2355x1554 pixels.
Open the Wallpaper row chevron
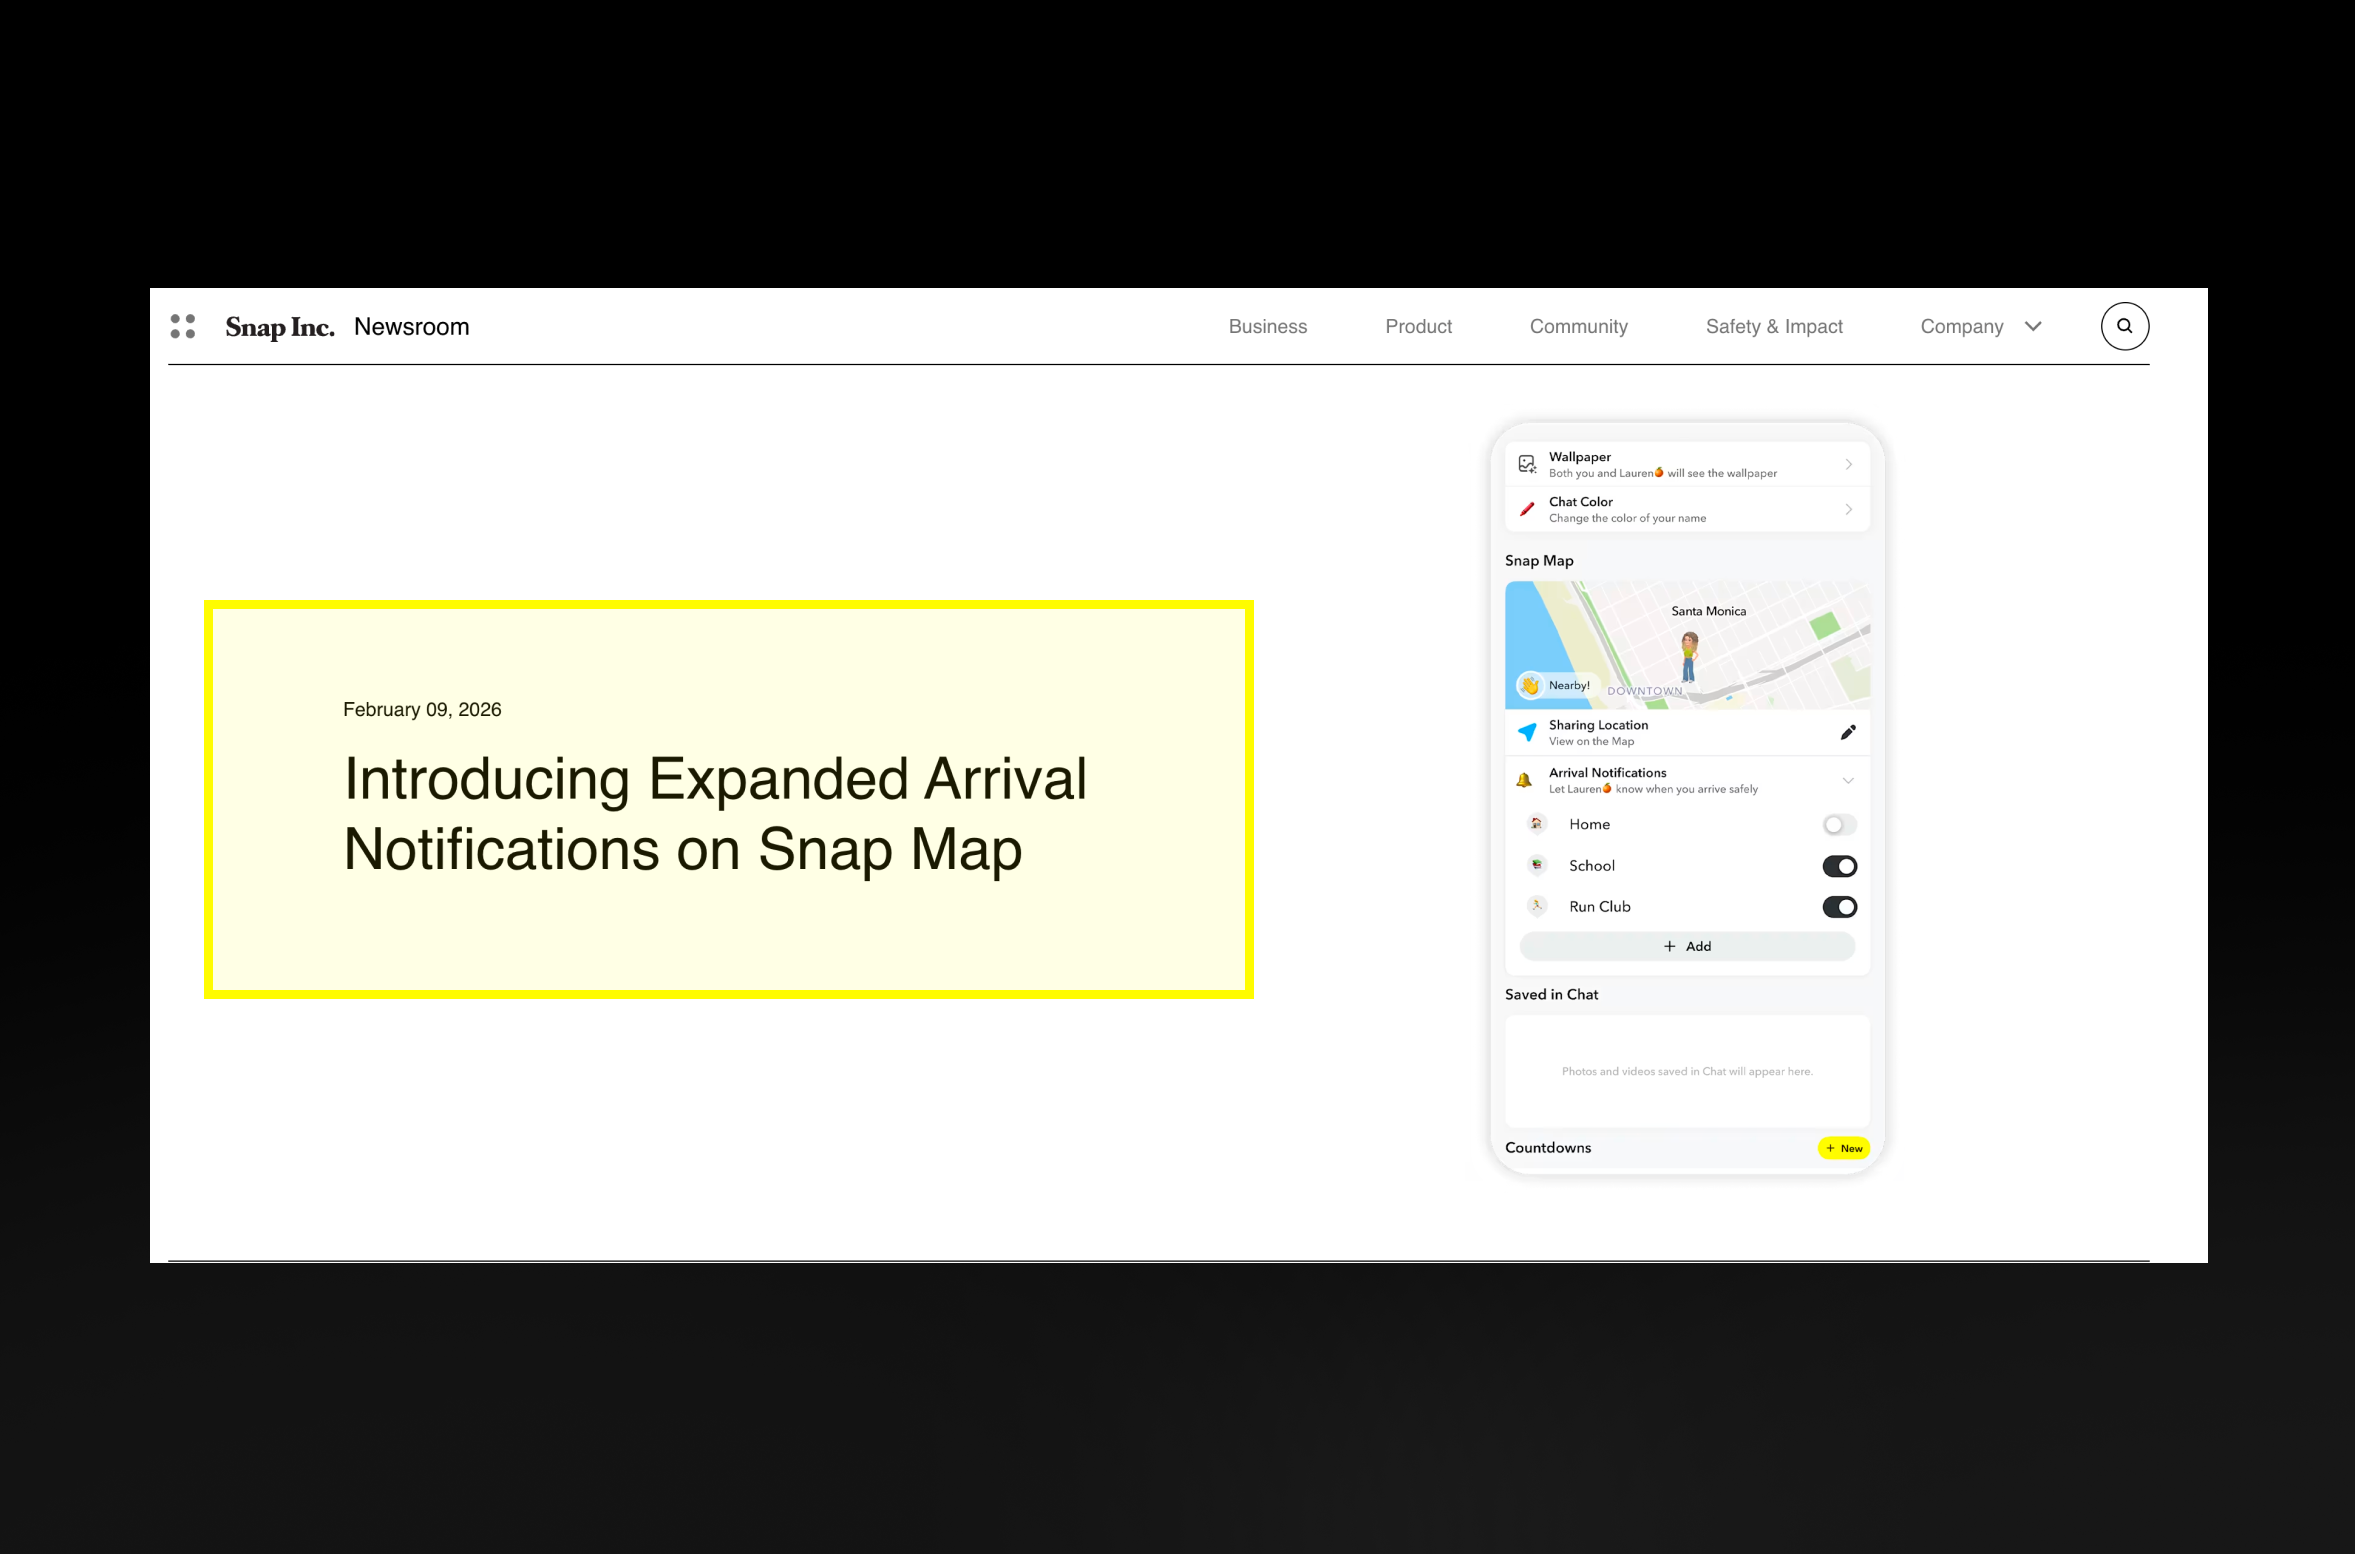pyautogui.click(x=1848, y=464)
